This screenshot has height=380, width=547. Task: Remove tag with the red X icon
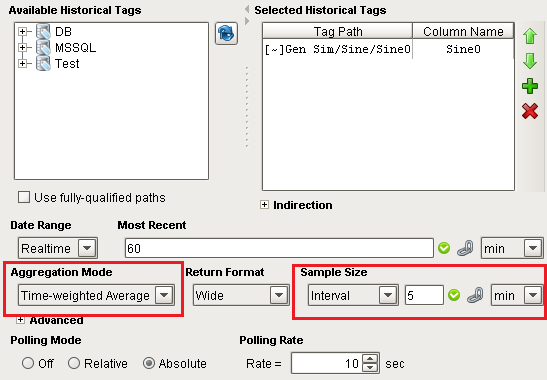[530, 111]
